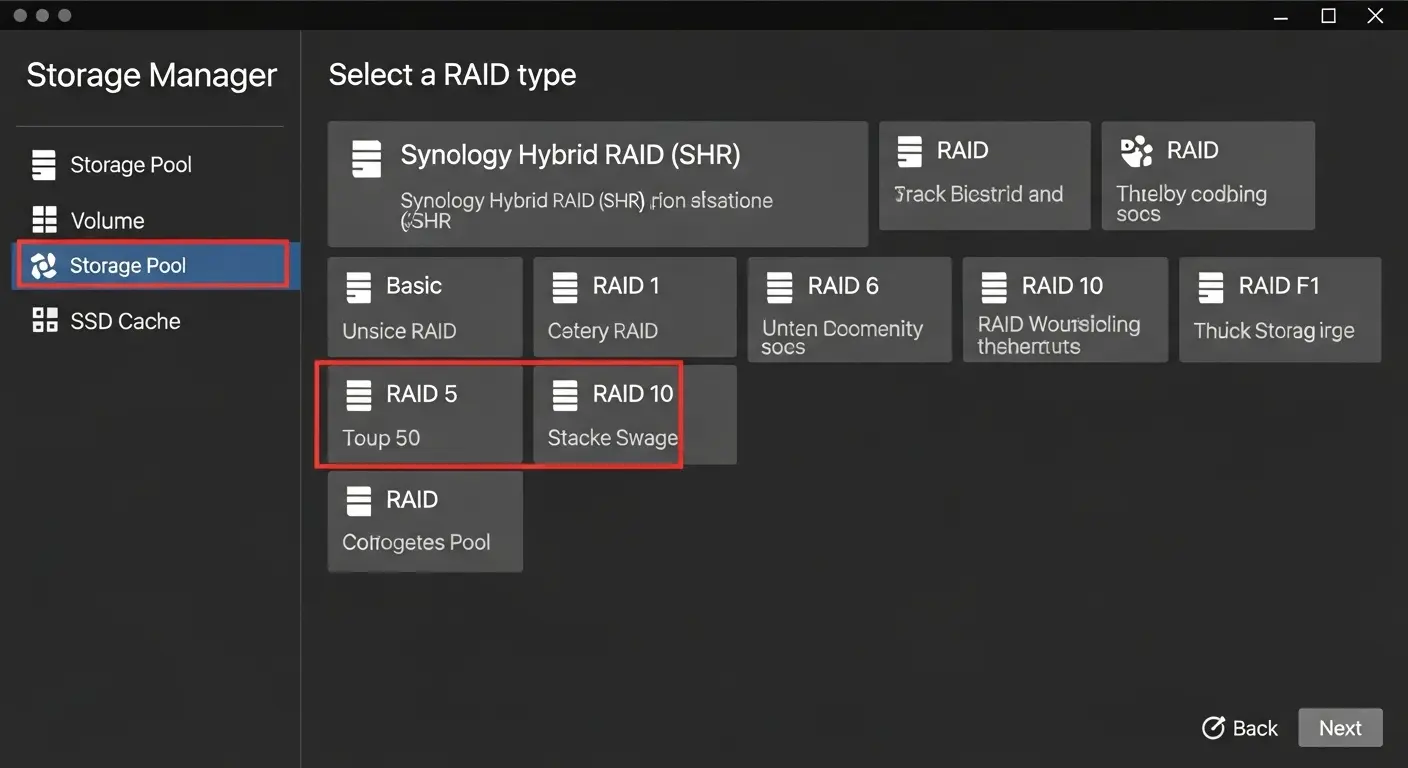Select the 'Toup 50' description text
Image resolution: width=1408 pixels, height=768 pixels.
(x=381, y=438)
